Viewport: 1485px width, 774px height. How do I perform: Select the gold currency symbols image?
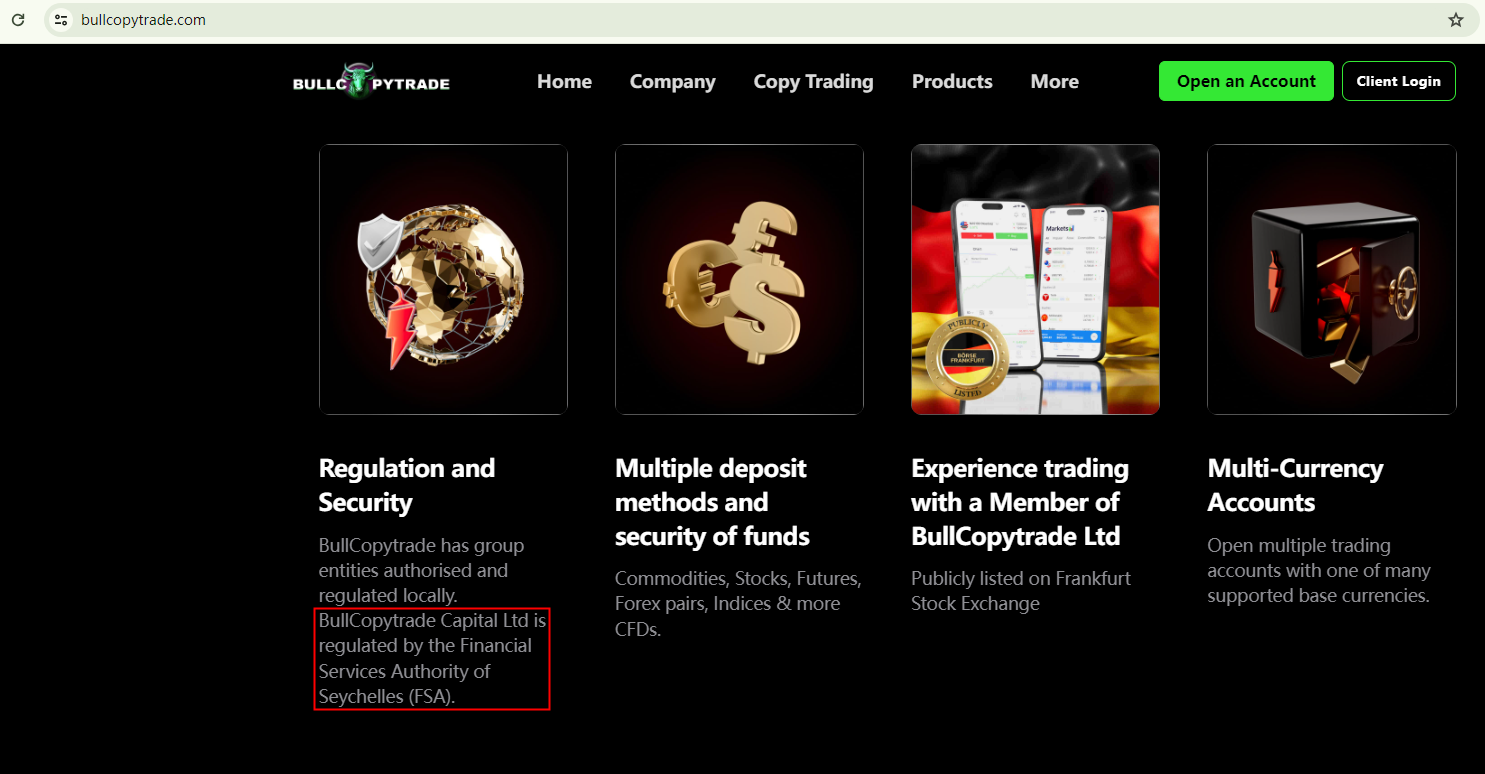739,279
